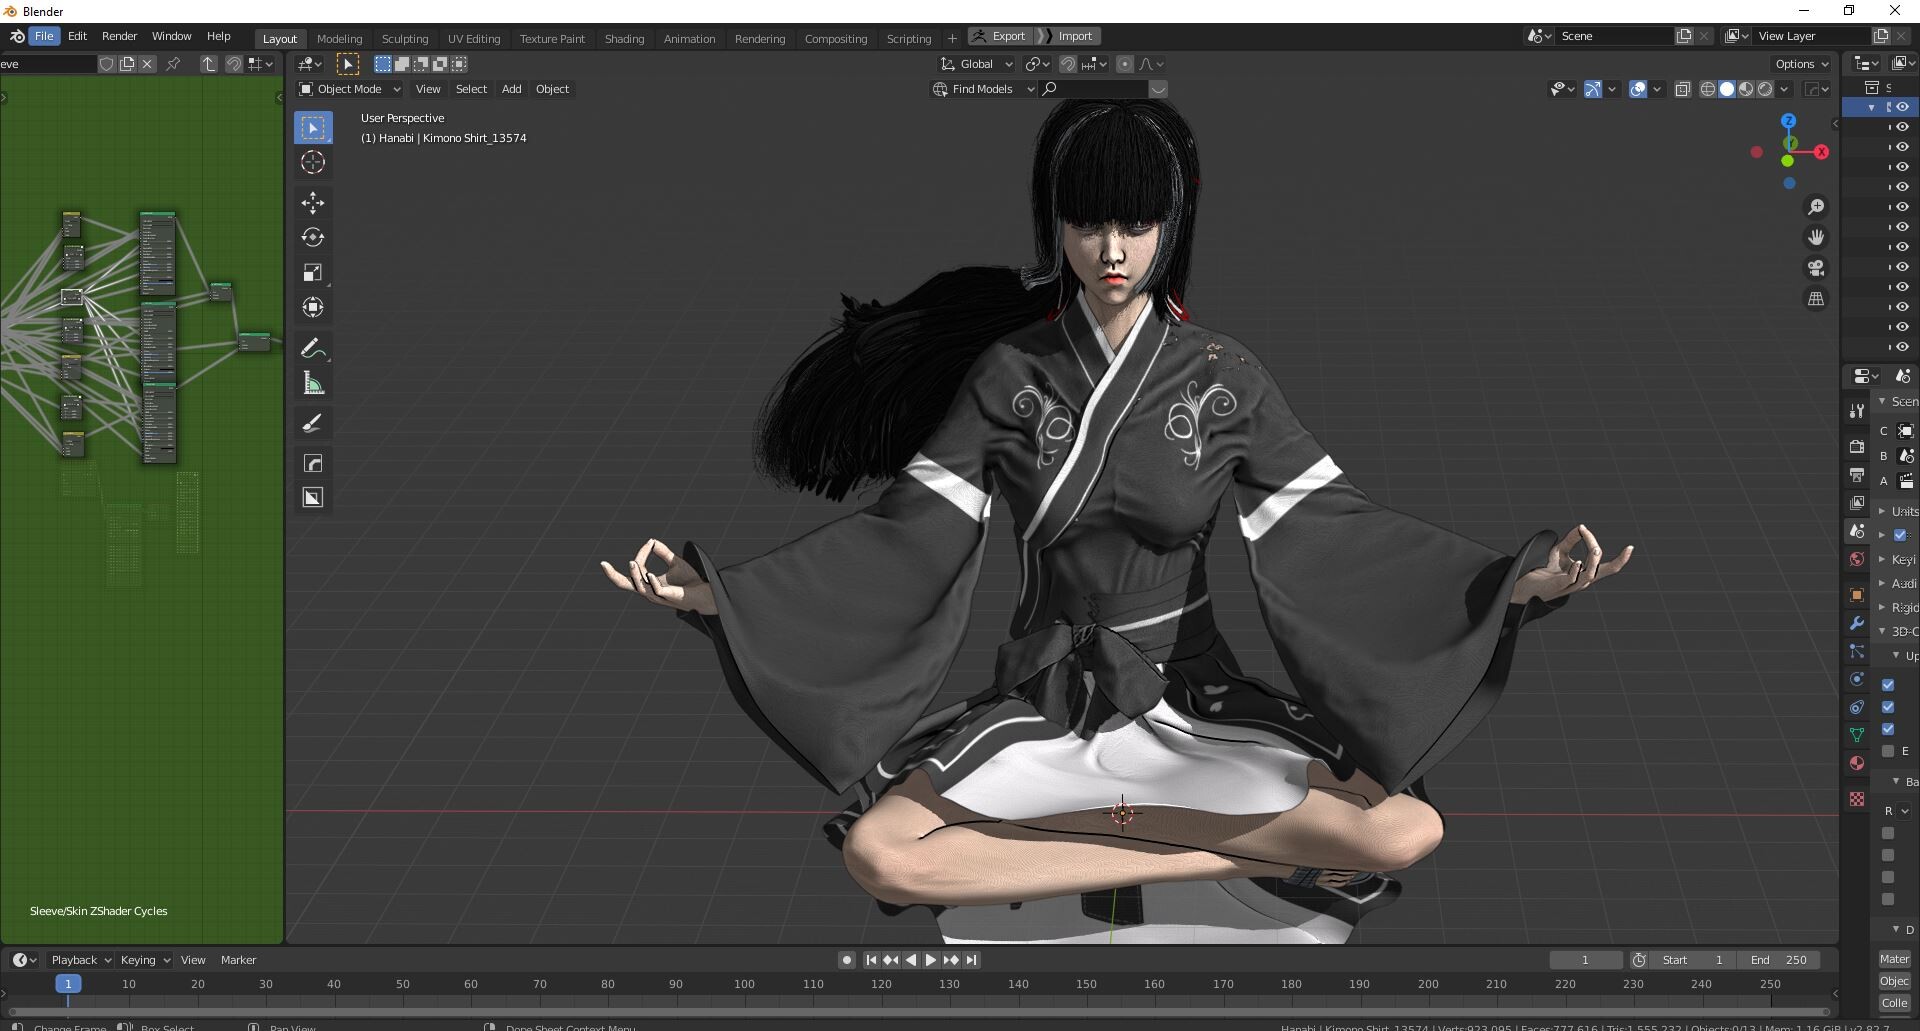Choose the Select Box tool

point(313,127)
